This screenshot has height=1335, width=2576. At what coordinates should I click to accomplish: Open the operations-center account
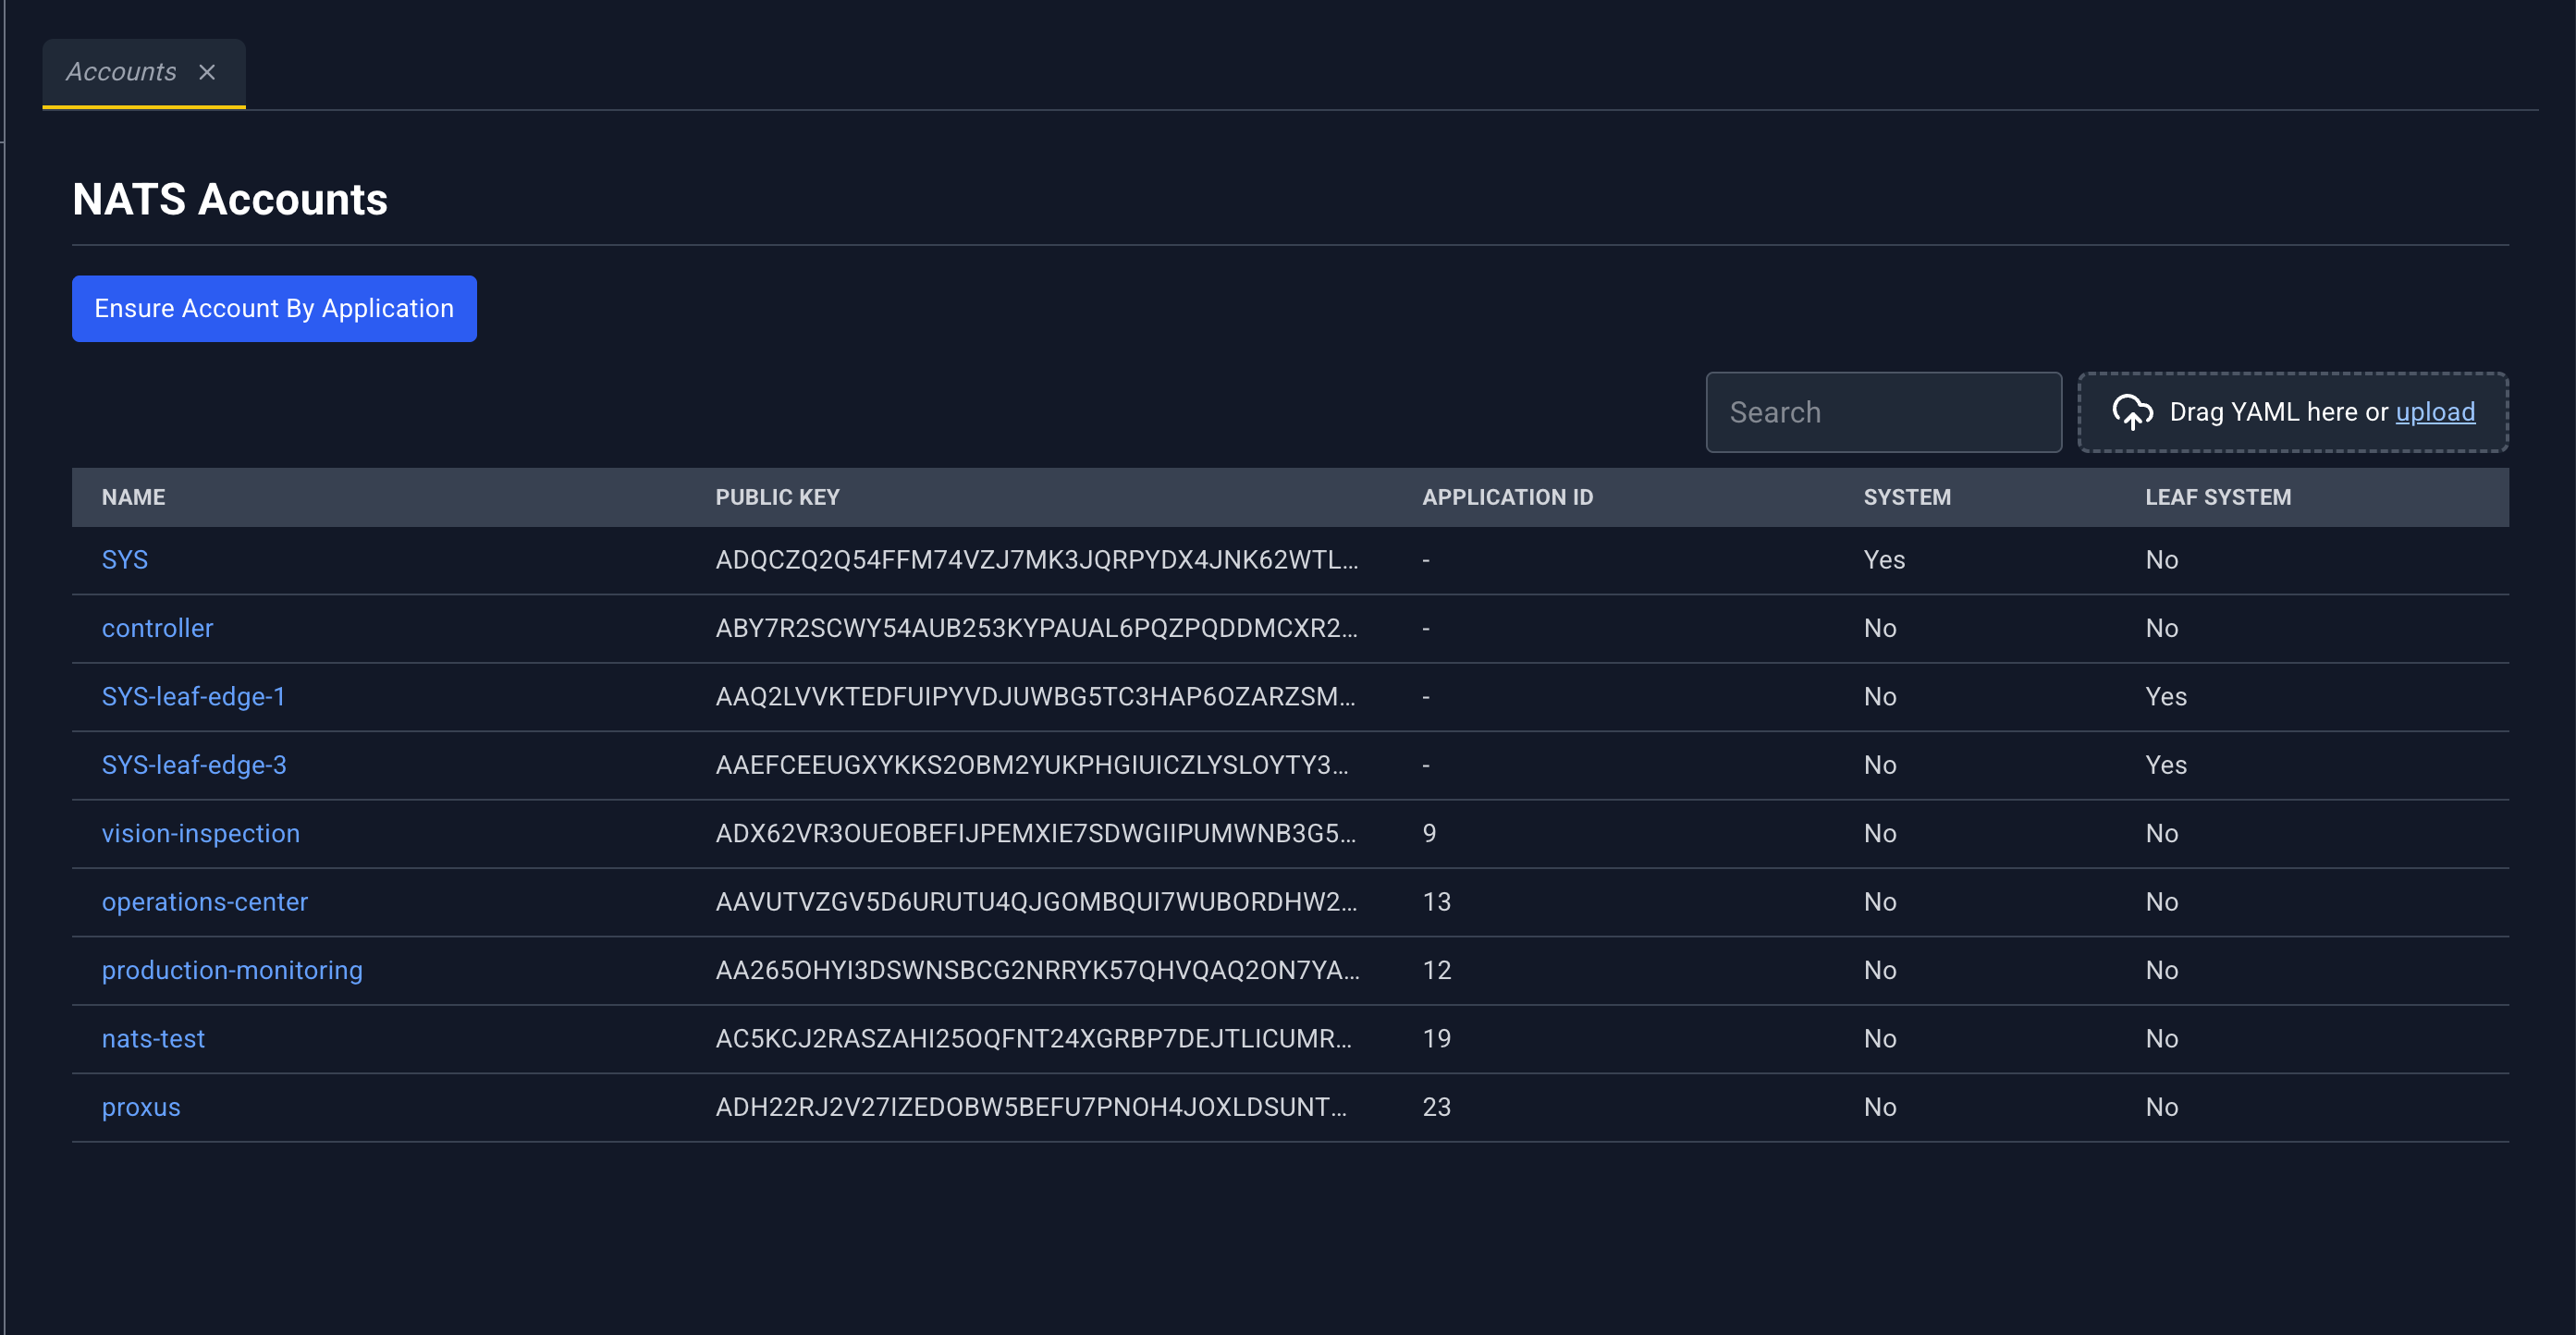click(x=205, y=902)
